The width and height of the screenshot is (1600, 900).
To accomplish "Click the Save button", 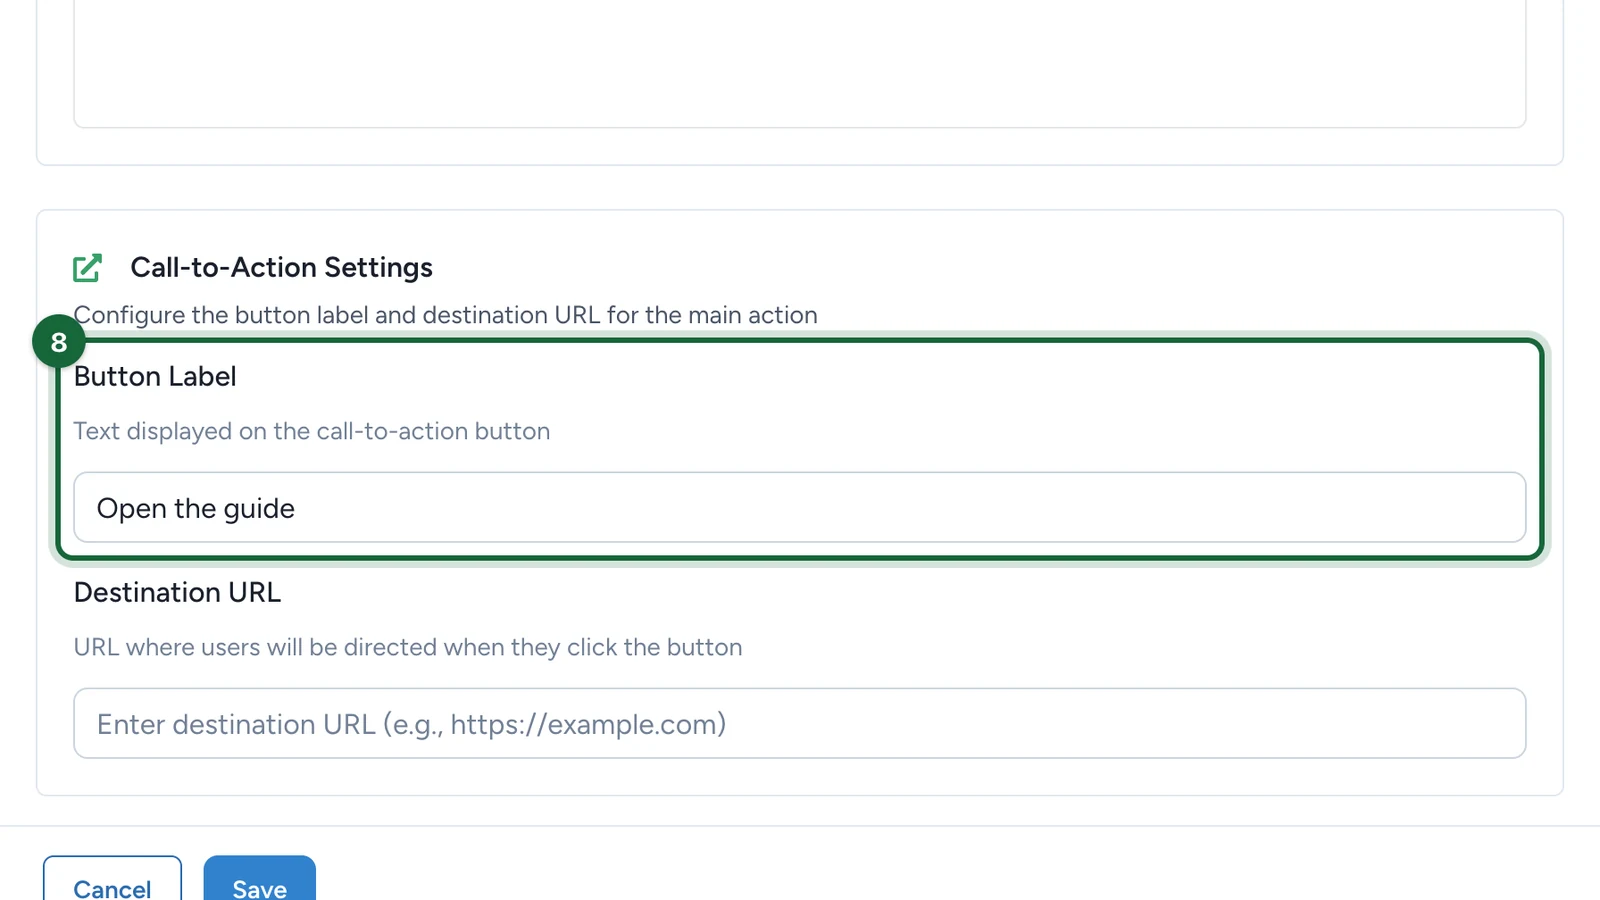I will click(x=260, y=878).
